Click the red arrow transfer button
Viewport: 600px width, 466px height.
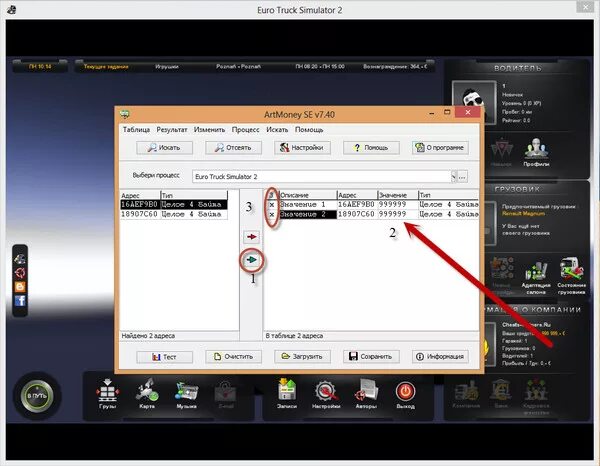251,237
